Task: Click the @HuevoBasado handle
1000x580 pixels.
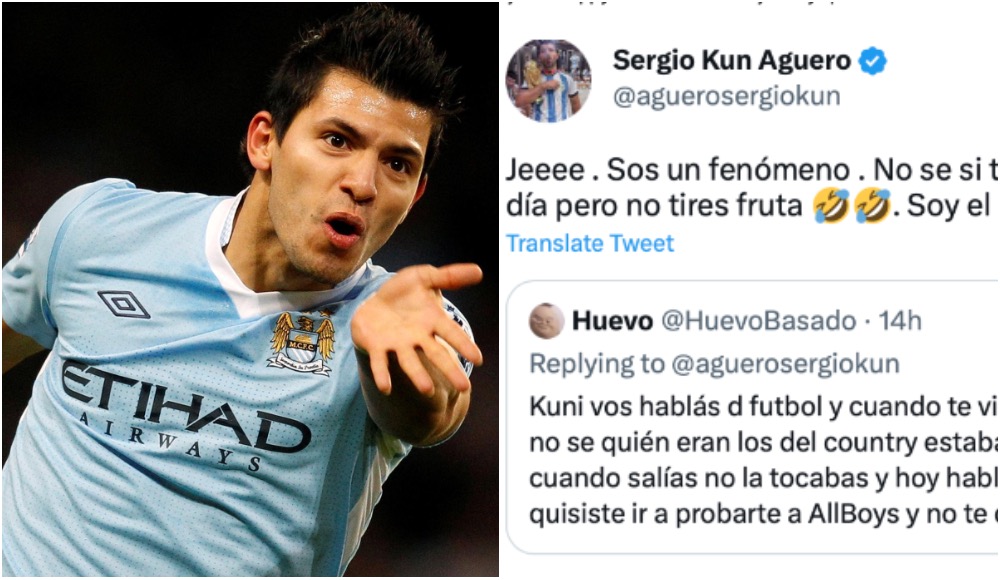Action: [x=758, y=320]
